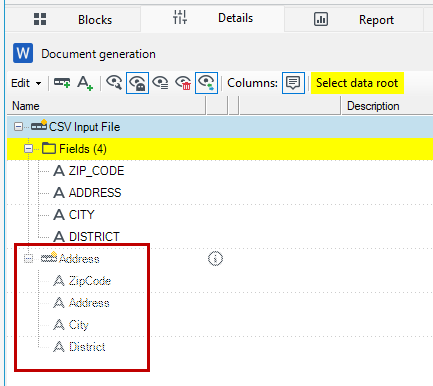Select the ZIP_CODE field

click(x=96, y=171)
